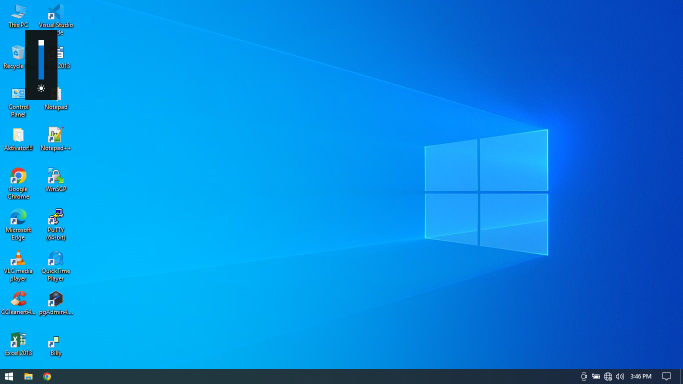This screenshot has height=384, width=683.
Task: Open File Explorer from the taskbar
Action: (28, 377)
